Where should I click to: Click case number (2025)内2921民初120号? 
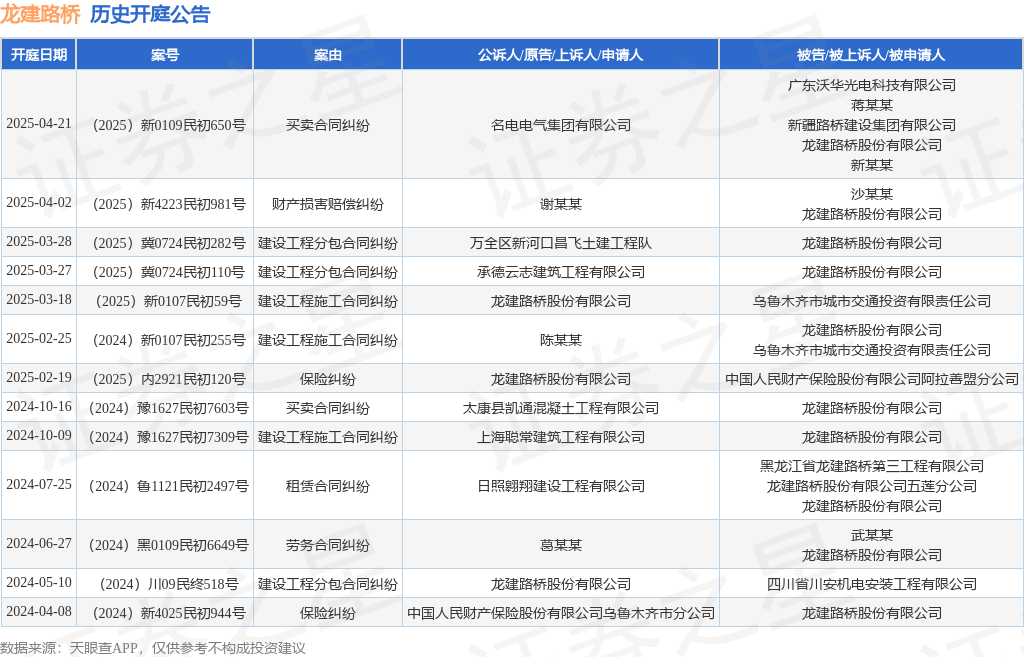tap(168, 379)
